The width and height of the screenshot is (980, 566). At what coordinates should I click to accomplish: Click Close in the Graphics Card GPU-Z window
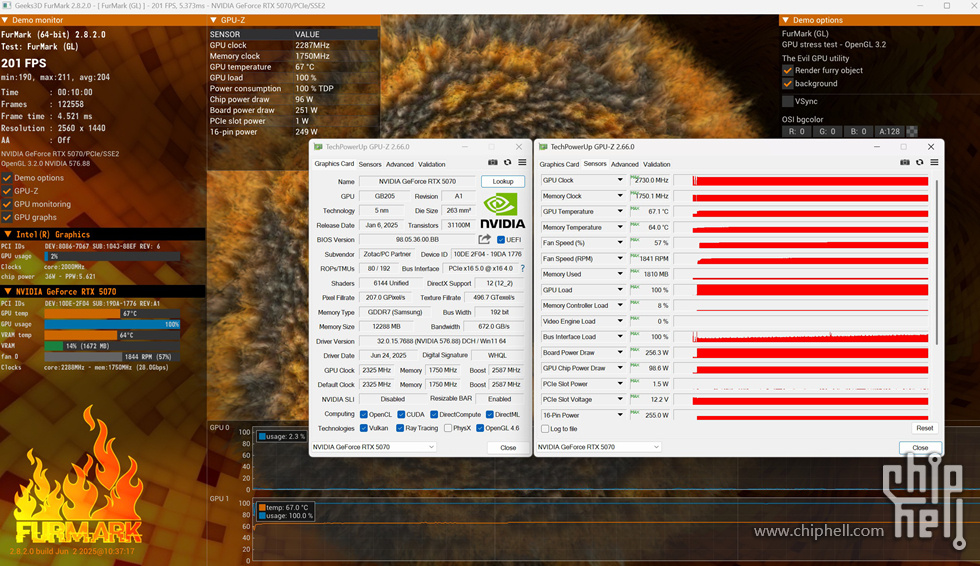(x=508, y=447)
